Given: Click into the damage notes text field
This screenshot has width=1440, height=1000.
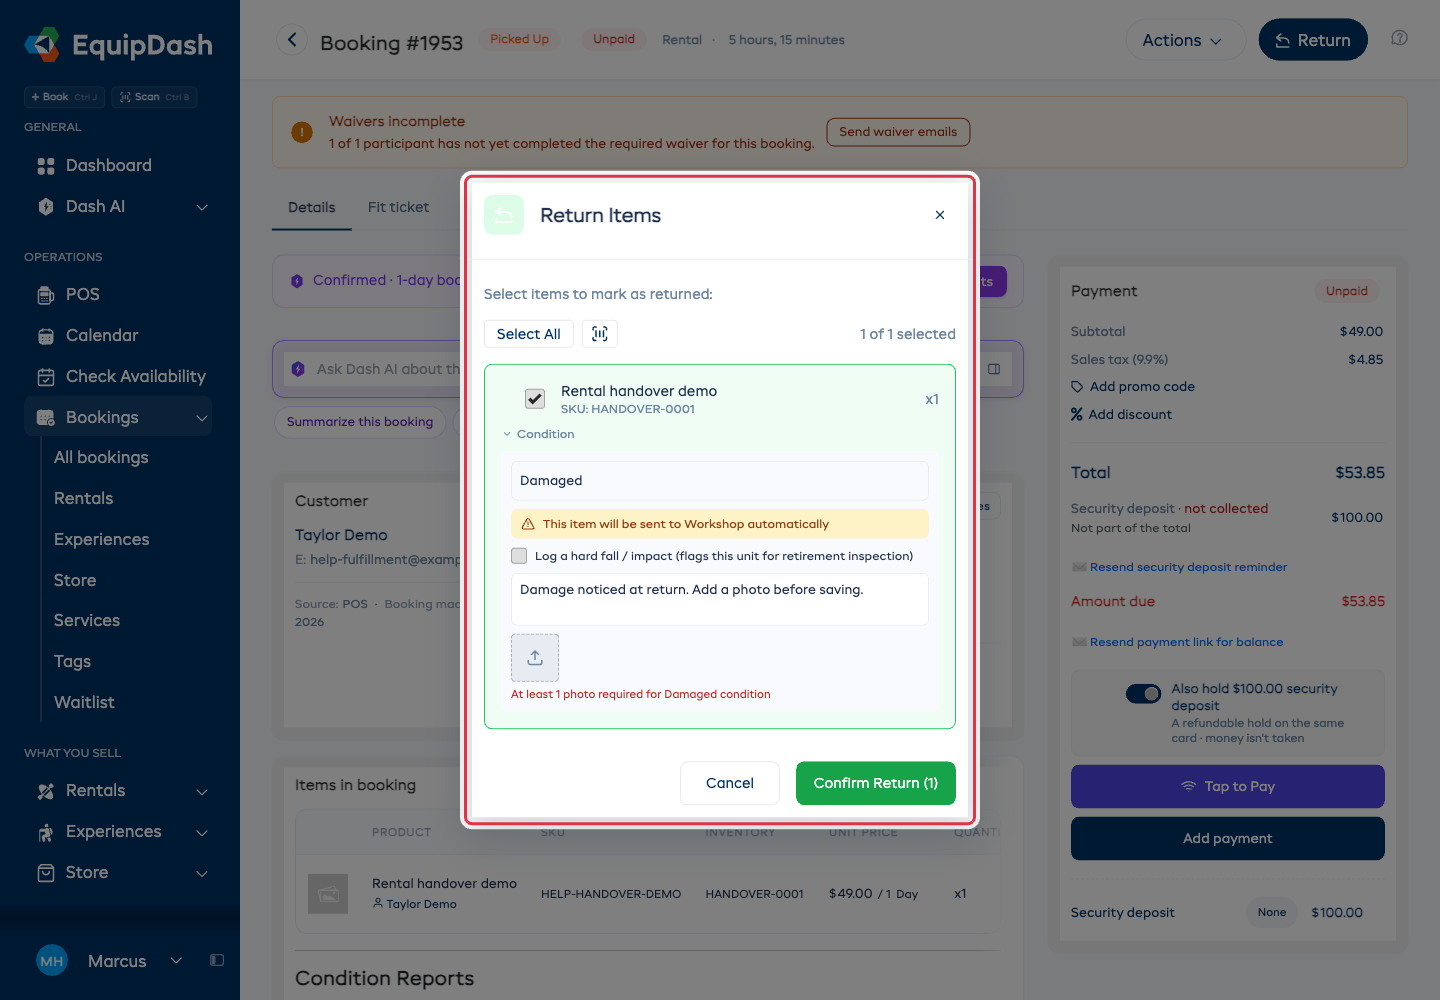Looking at the screenshot, I should 720,599.
